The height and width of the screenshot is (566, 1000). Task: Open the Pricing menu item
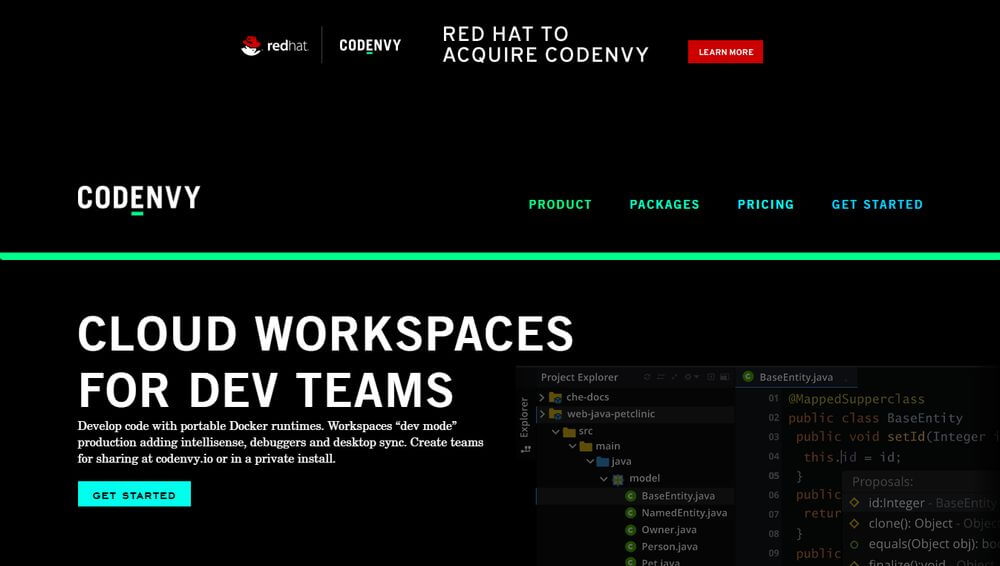(x=765, y=205)
